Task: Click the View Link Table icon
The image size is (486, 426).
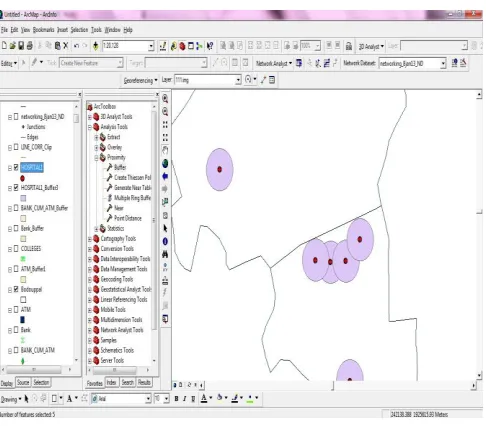Action: pos(272,80)
